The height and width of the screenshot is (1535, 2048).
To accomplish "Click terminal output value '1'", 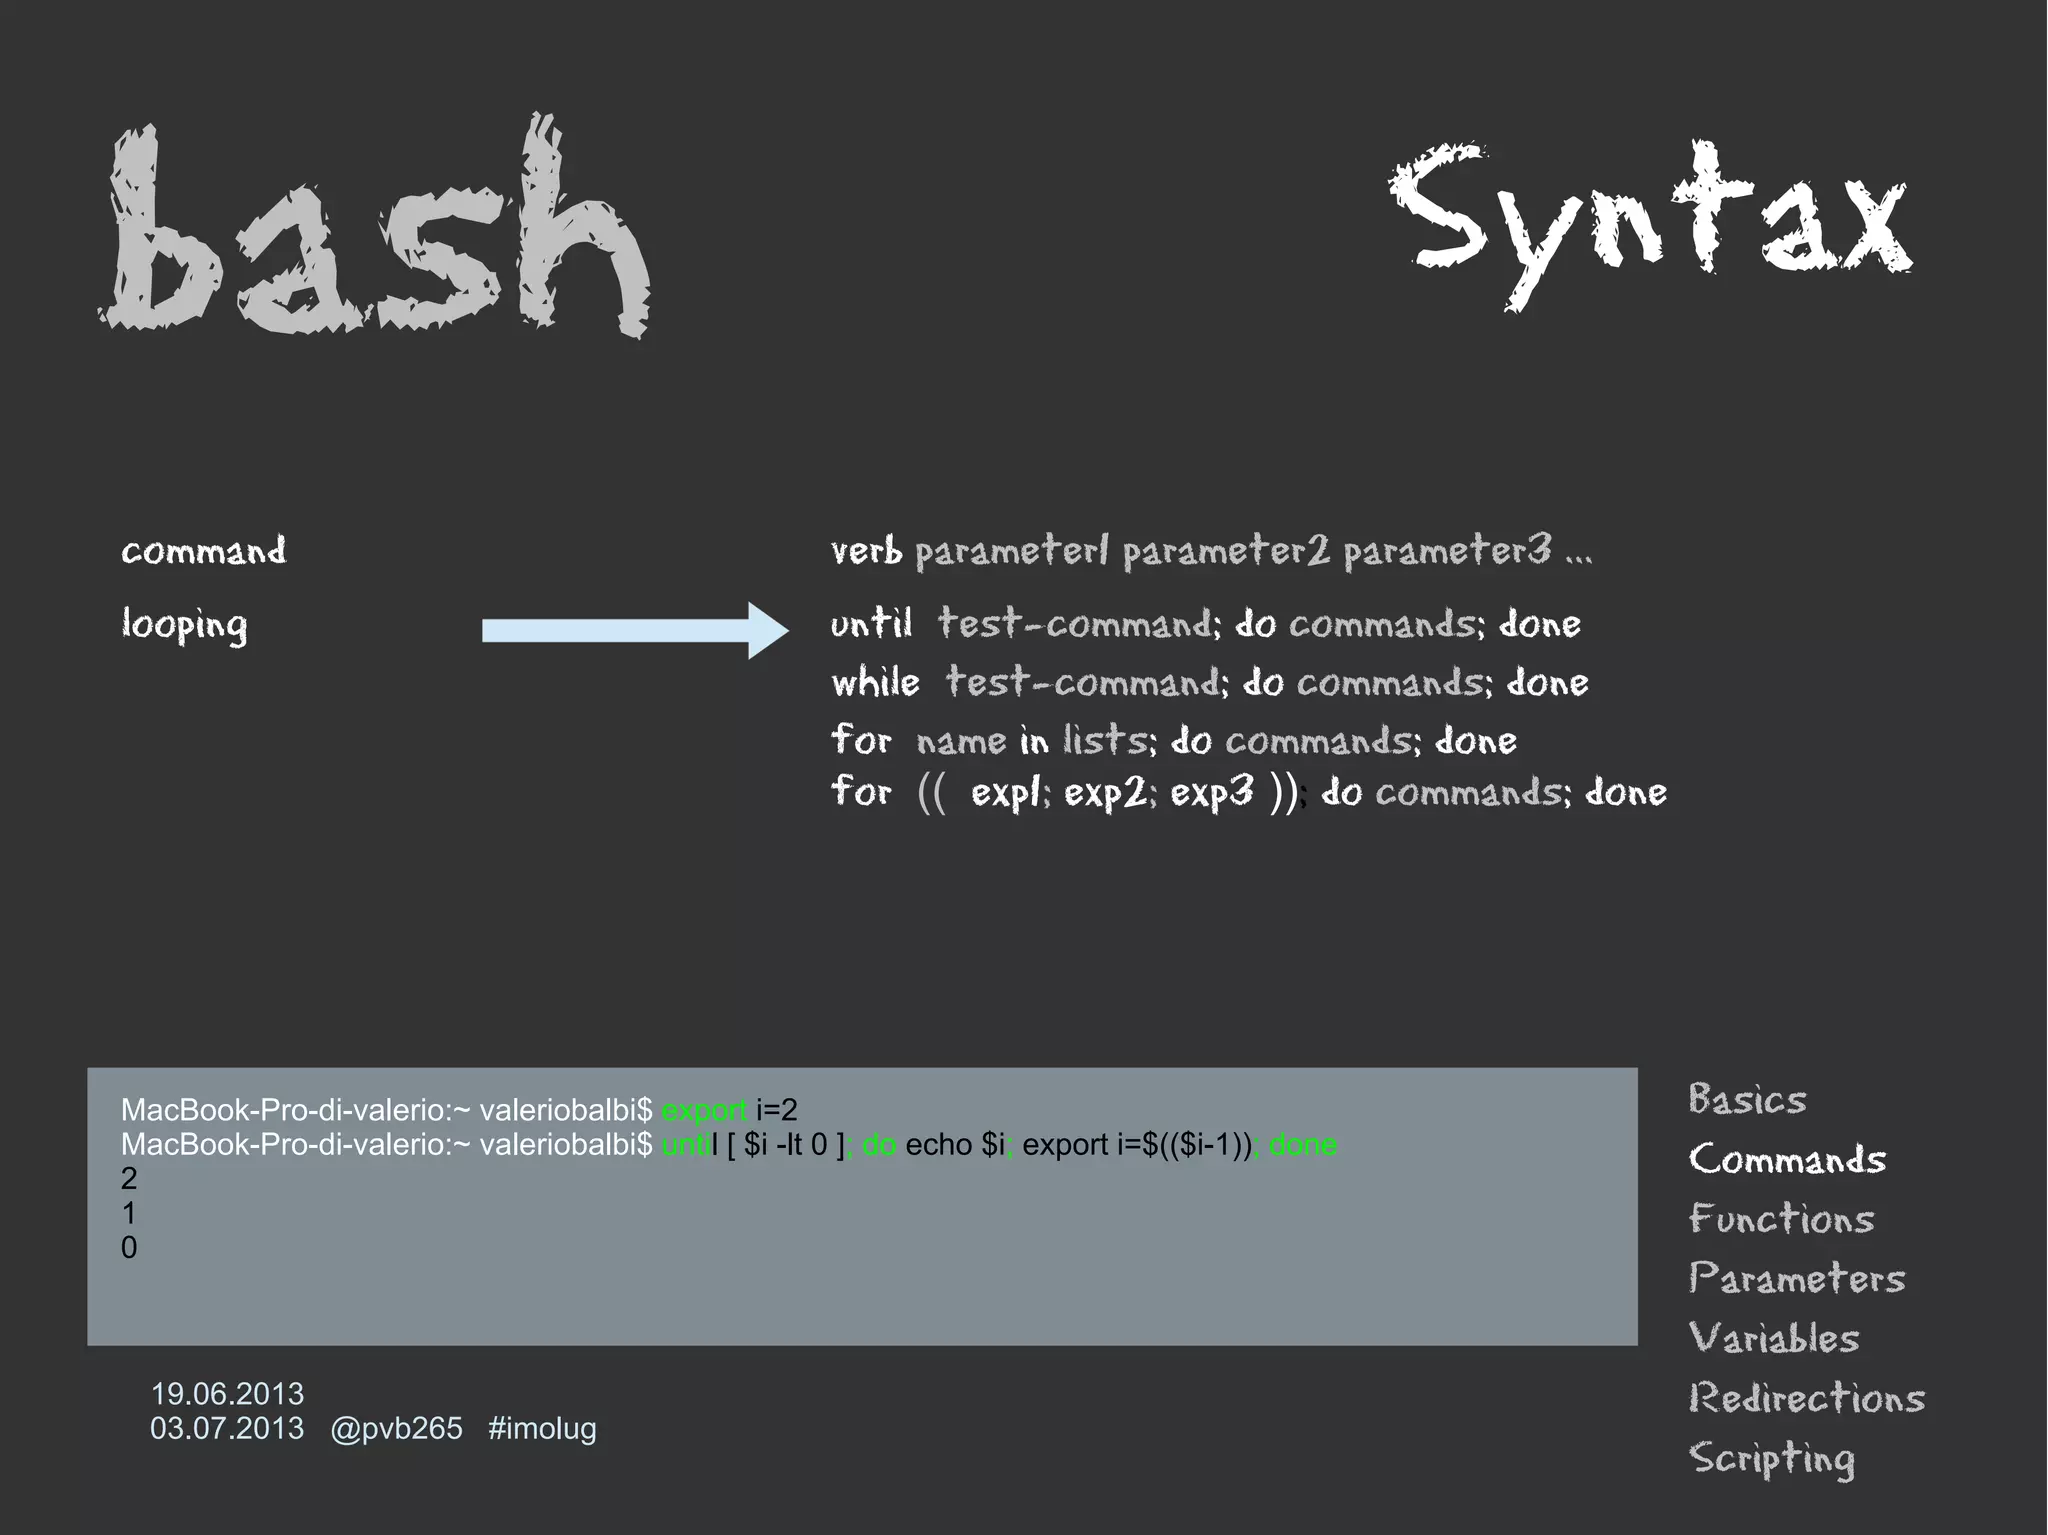I will 129,1214.
